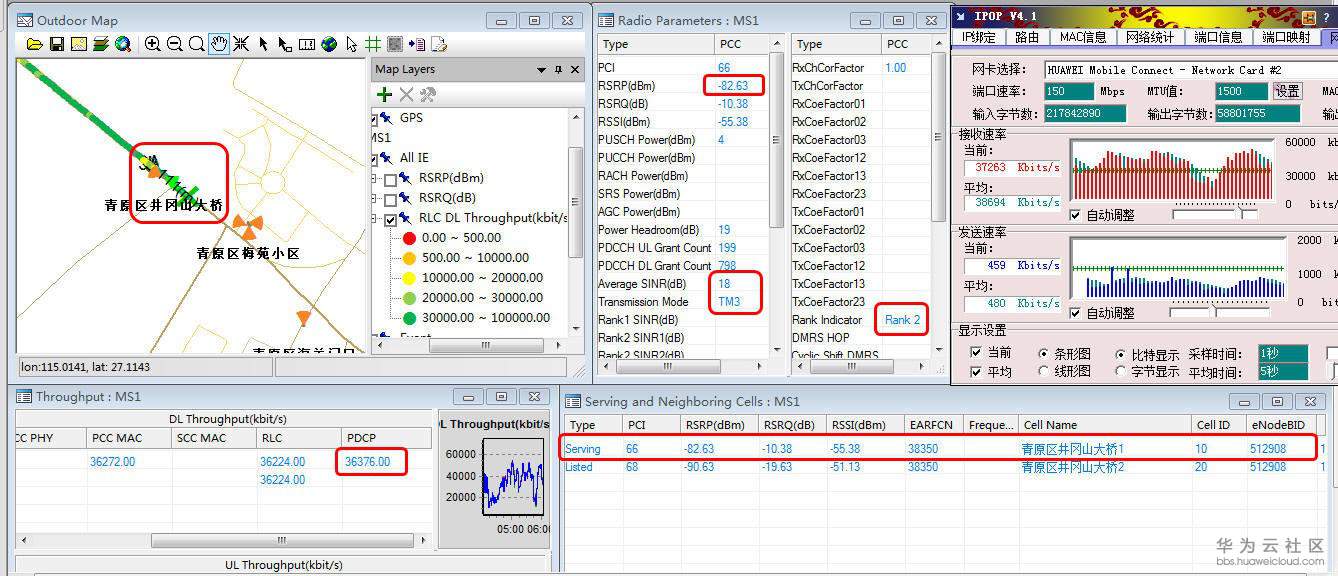Select the 条形图 radio button
This screenshot has width=1338, height=576.
point(1044,354)
